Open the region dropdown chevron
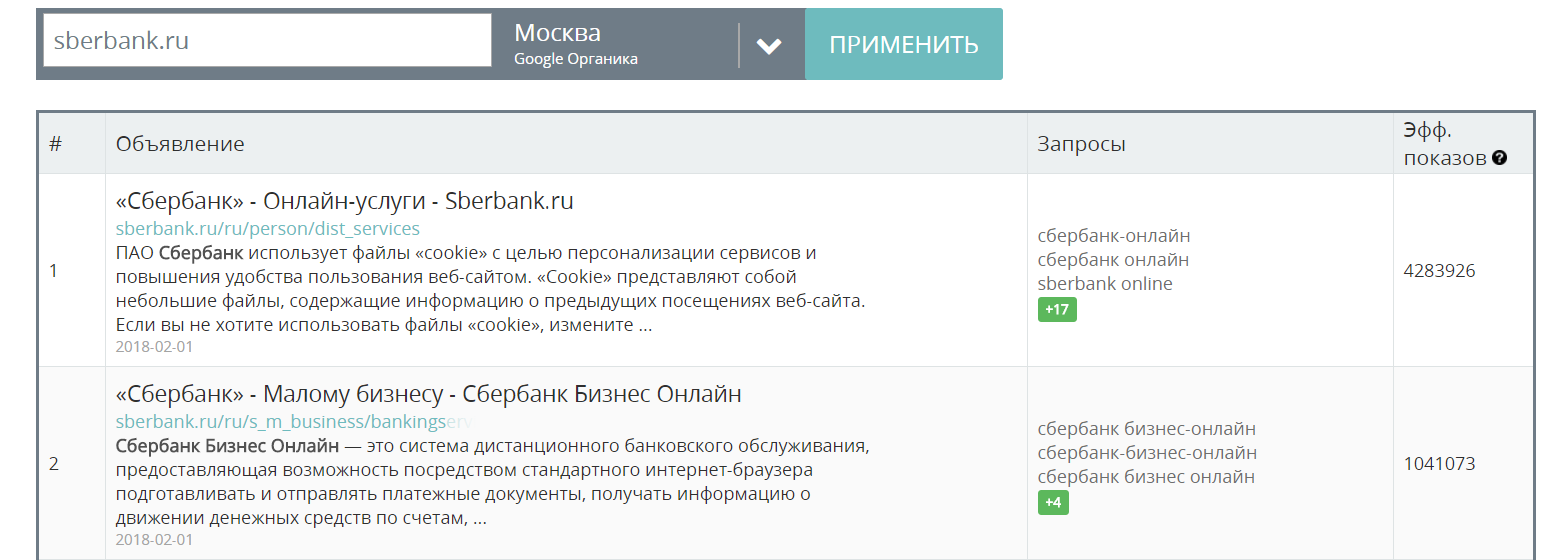 pyautogui.click(x=769, y=45)
